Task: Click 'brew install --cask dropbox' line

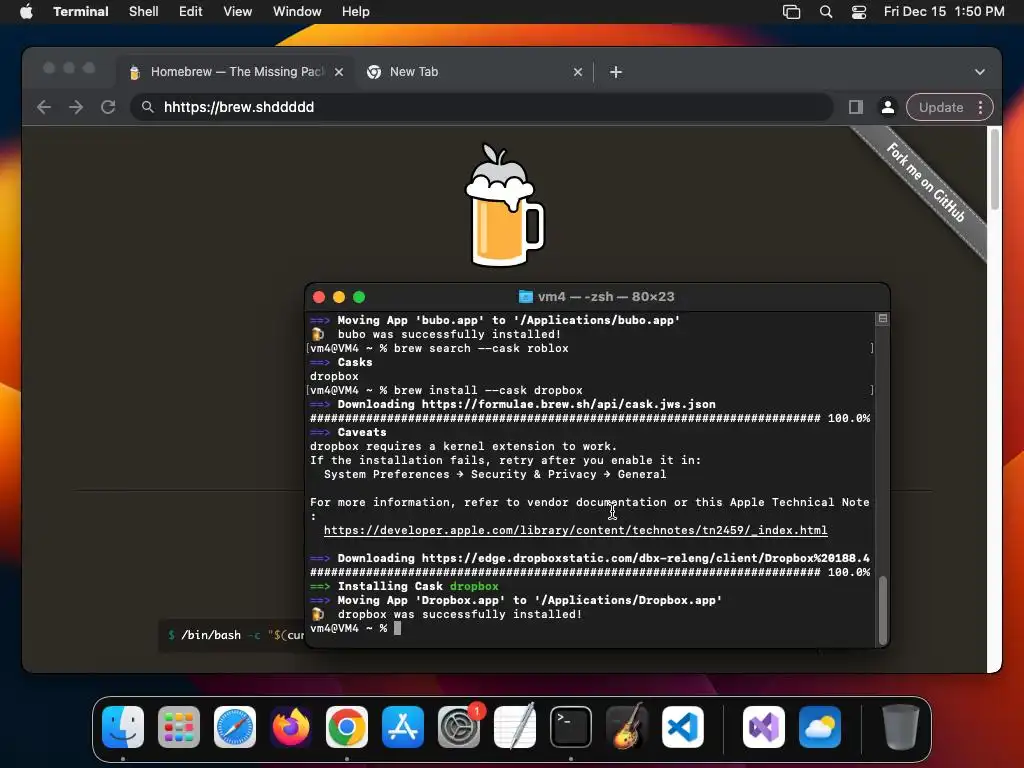Action: 488,390
